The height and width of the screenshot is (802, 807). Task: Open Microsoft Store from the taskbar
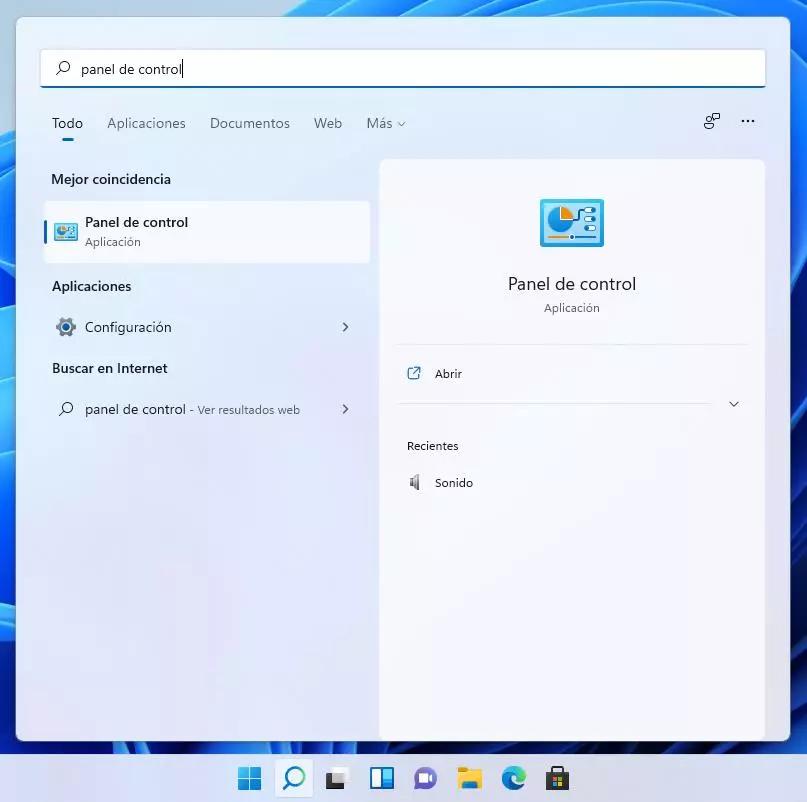[x=557, y=778]
